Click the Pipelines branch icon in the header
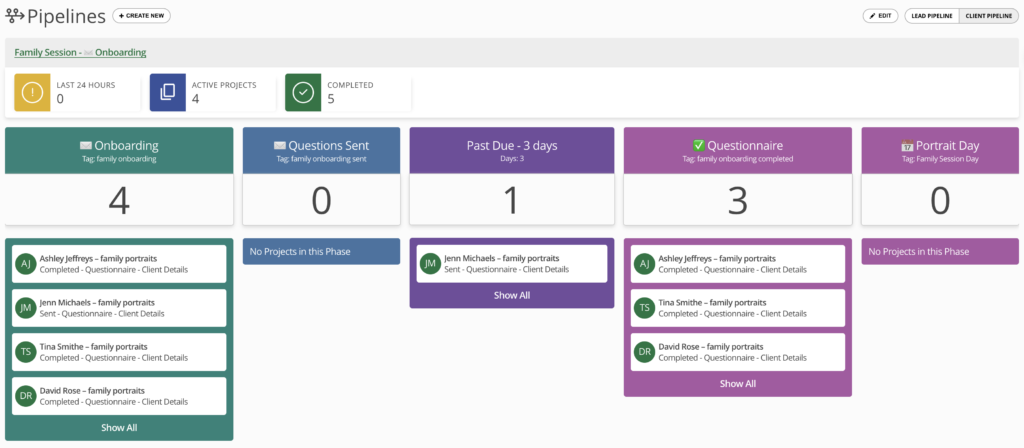Image resolution: width=1024 pixels, height=448 pixels. click(x=15, y=16)
